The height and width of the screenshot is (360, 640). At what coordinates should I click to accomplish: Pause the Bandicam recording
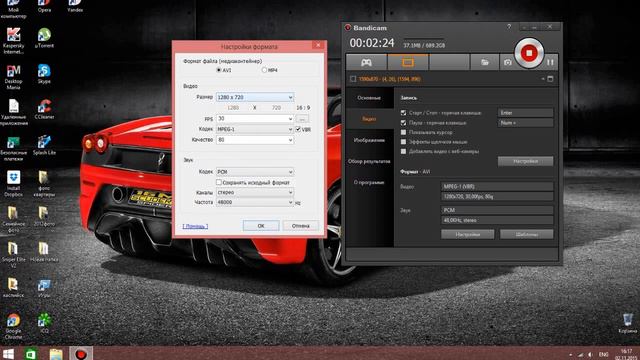pos(550,62)
